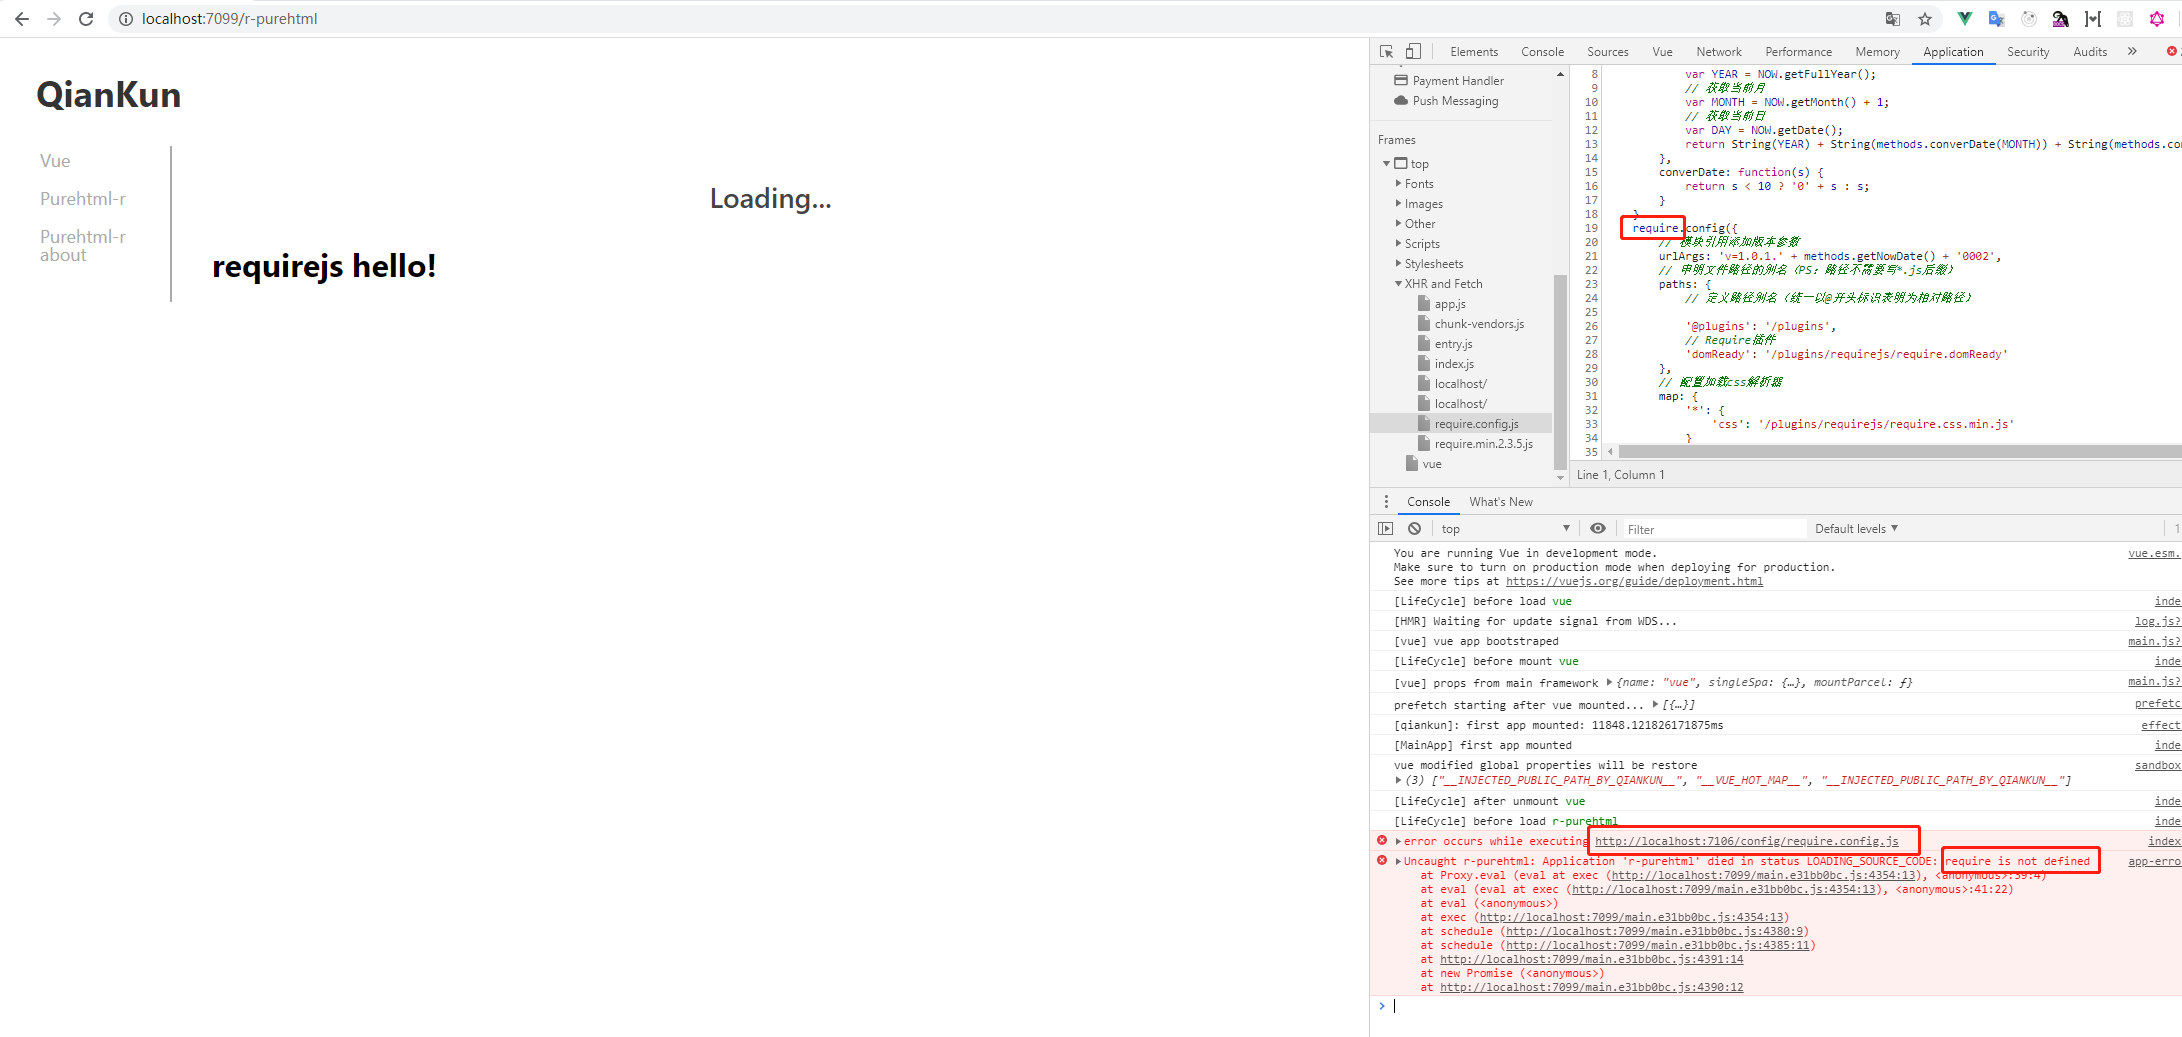Click the gray circular extension icon

pyautogui.click(x=2029, y=19)
